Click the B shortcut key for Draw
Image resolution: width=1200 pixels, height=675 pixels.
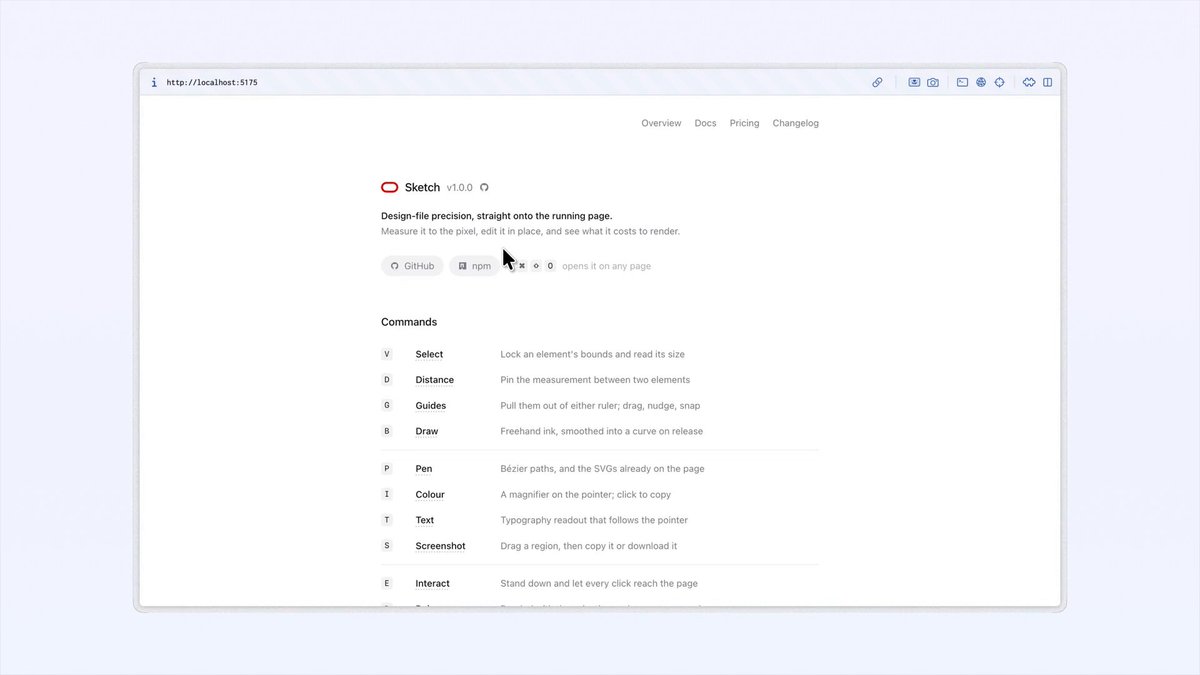click(387, 432)
